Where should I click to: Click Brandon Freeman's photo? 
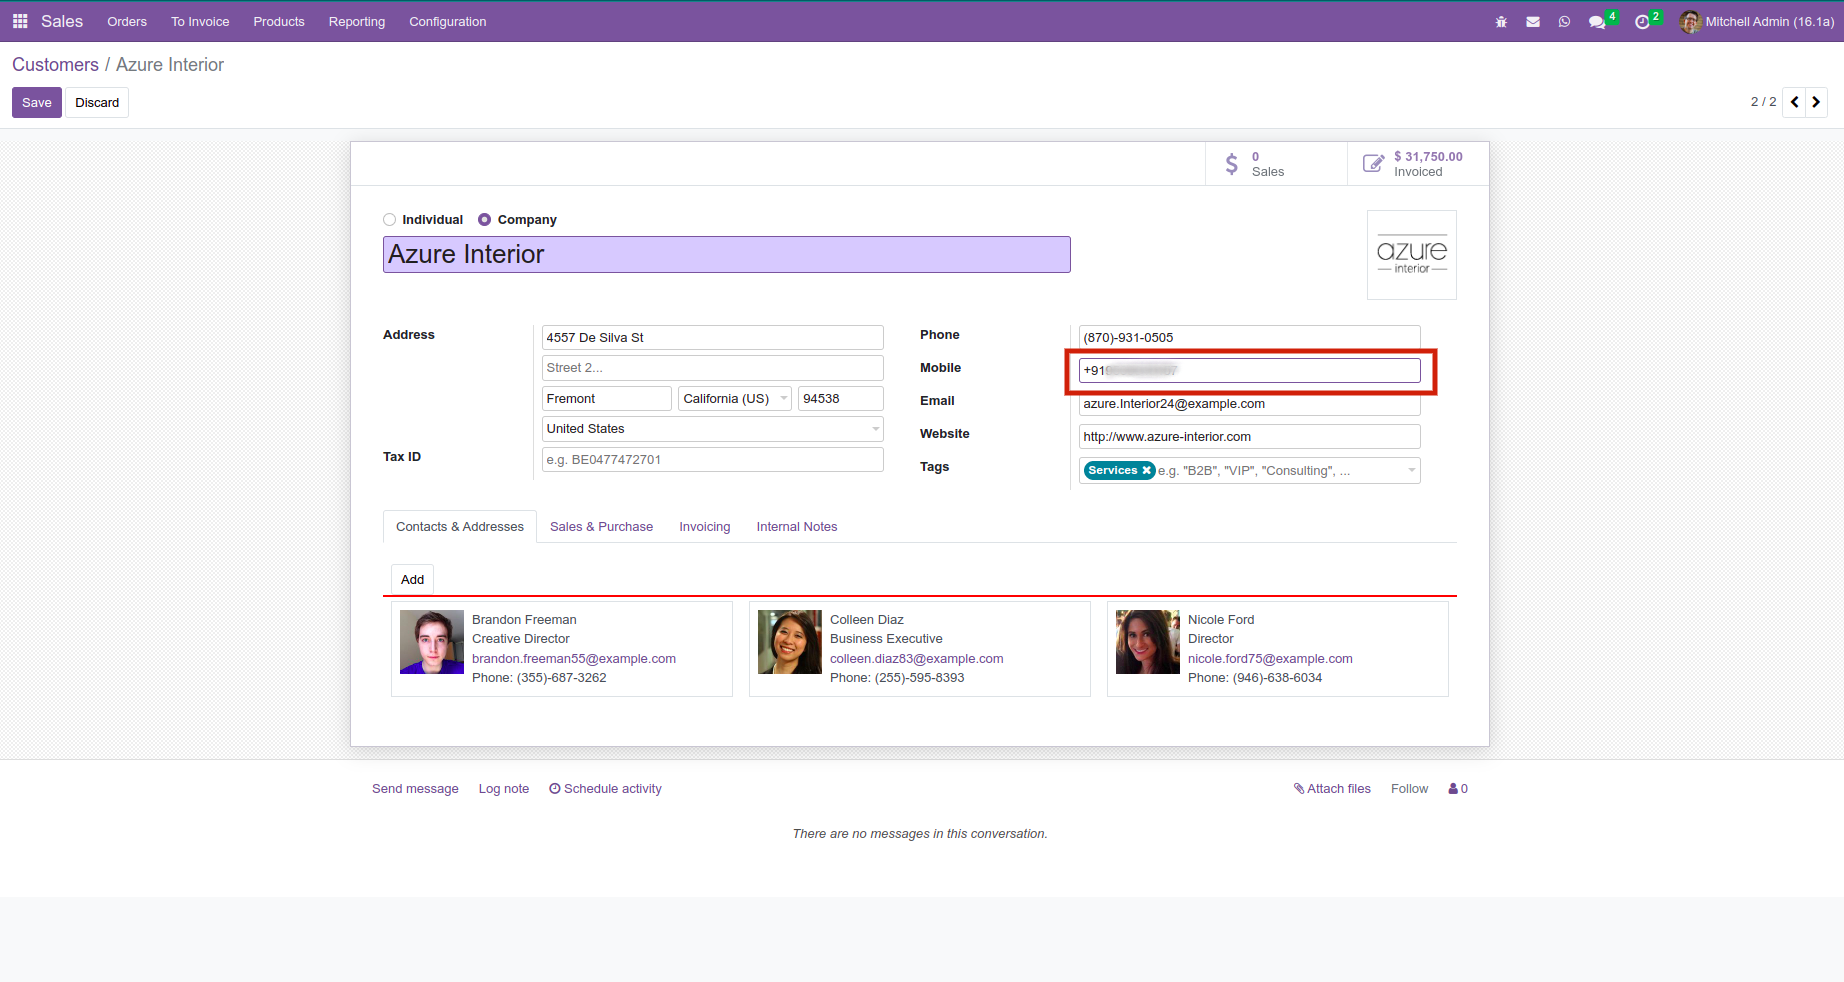coord(432,642)
